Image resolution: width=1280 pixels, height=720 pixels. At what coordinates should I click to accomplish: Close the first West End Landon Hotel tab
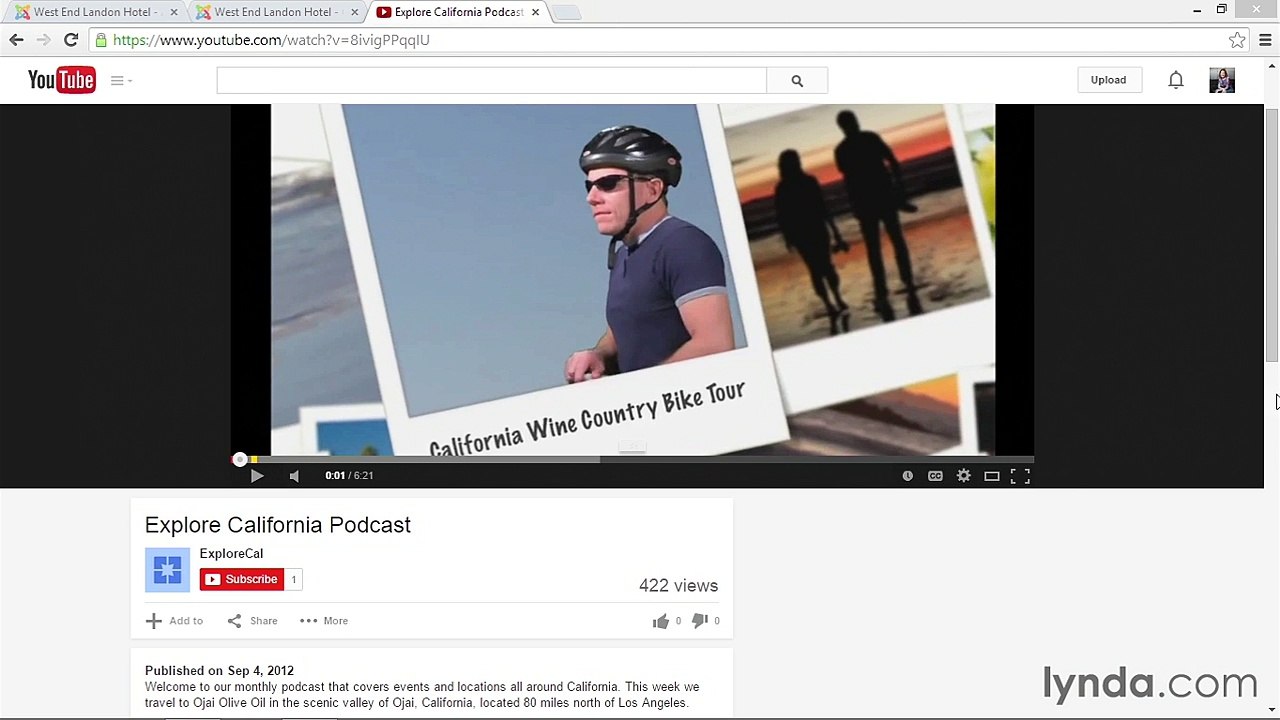(173, 12)
